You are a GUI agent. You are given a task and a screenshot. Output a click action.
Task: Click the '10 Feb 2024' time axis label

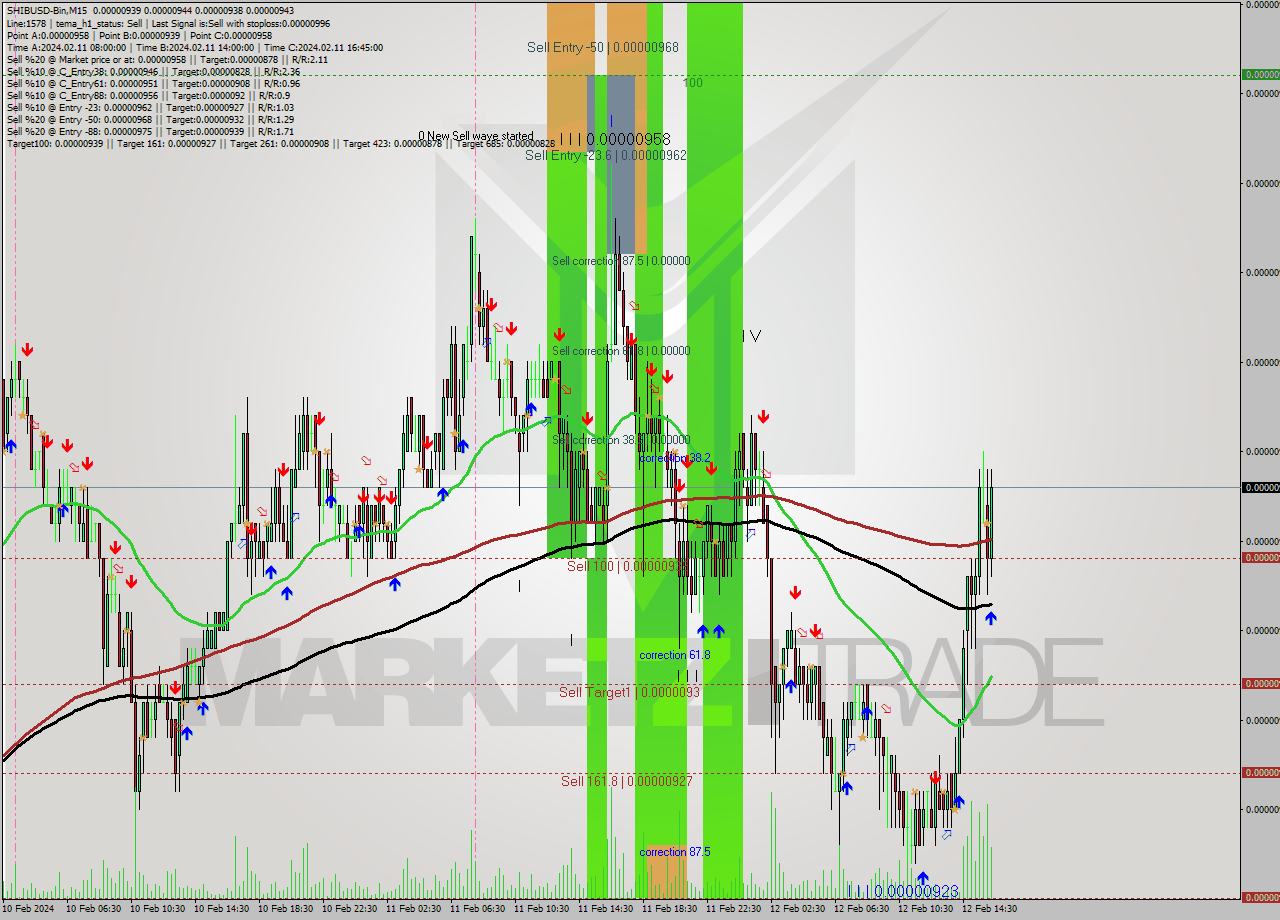tap(29, 909)
